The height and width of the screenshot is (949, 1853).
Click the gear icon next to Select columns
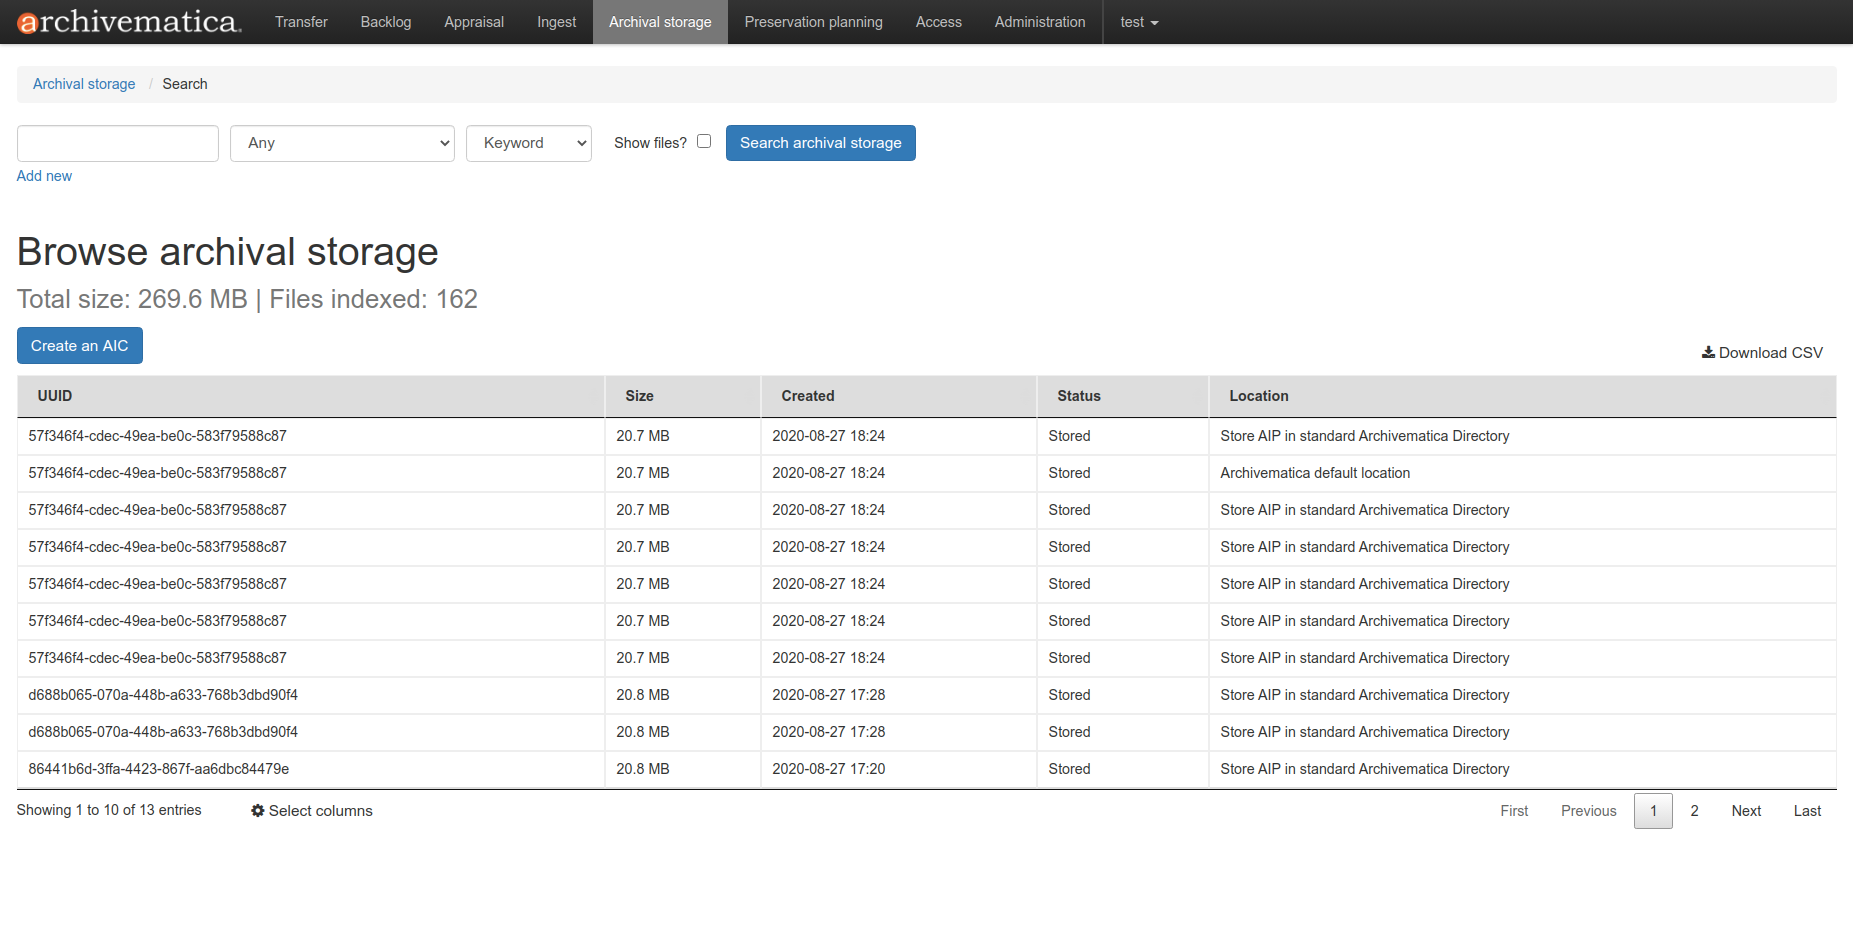click(x=259, y=810)
